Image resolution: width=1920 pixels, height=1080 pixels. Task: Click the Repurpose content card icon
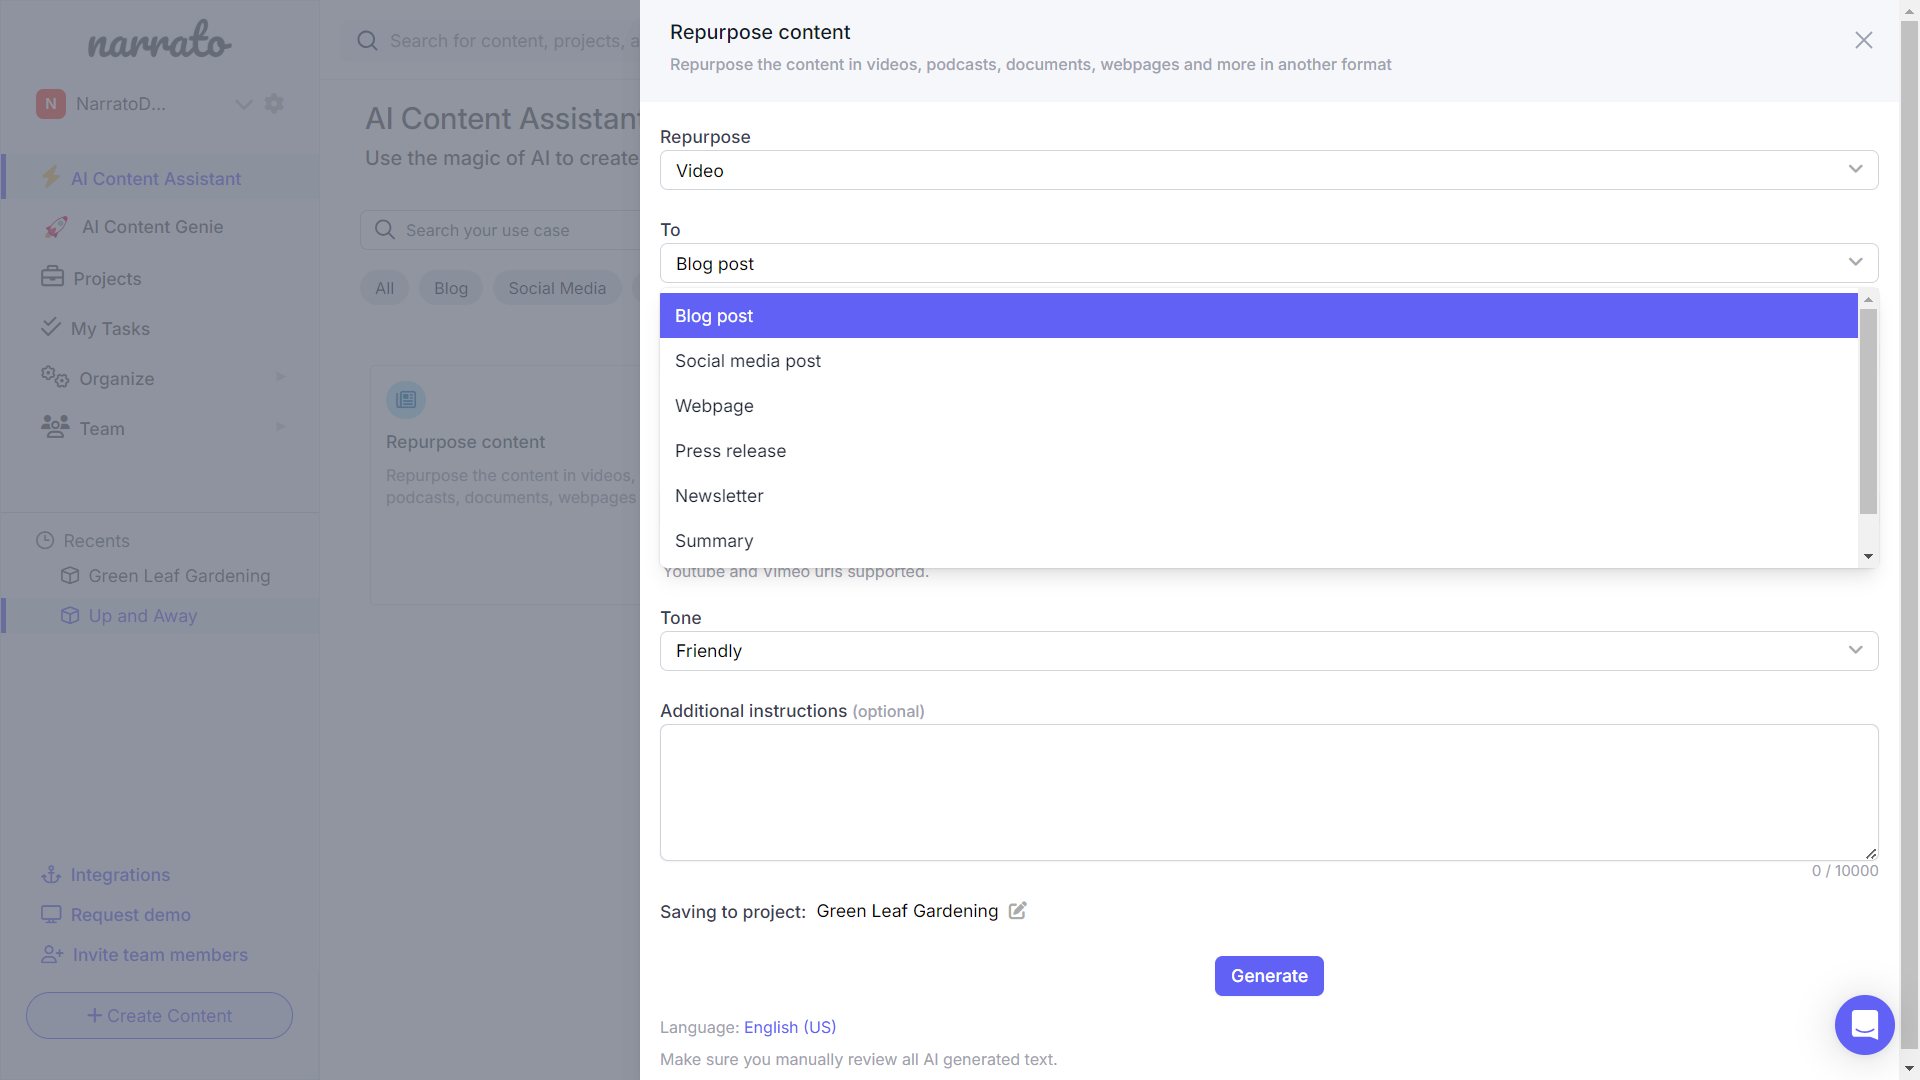pos(406,400)
